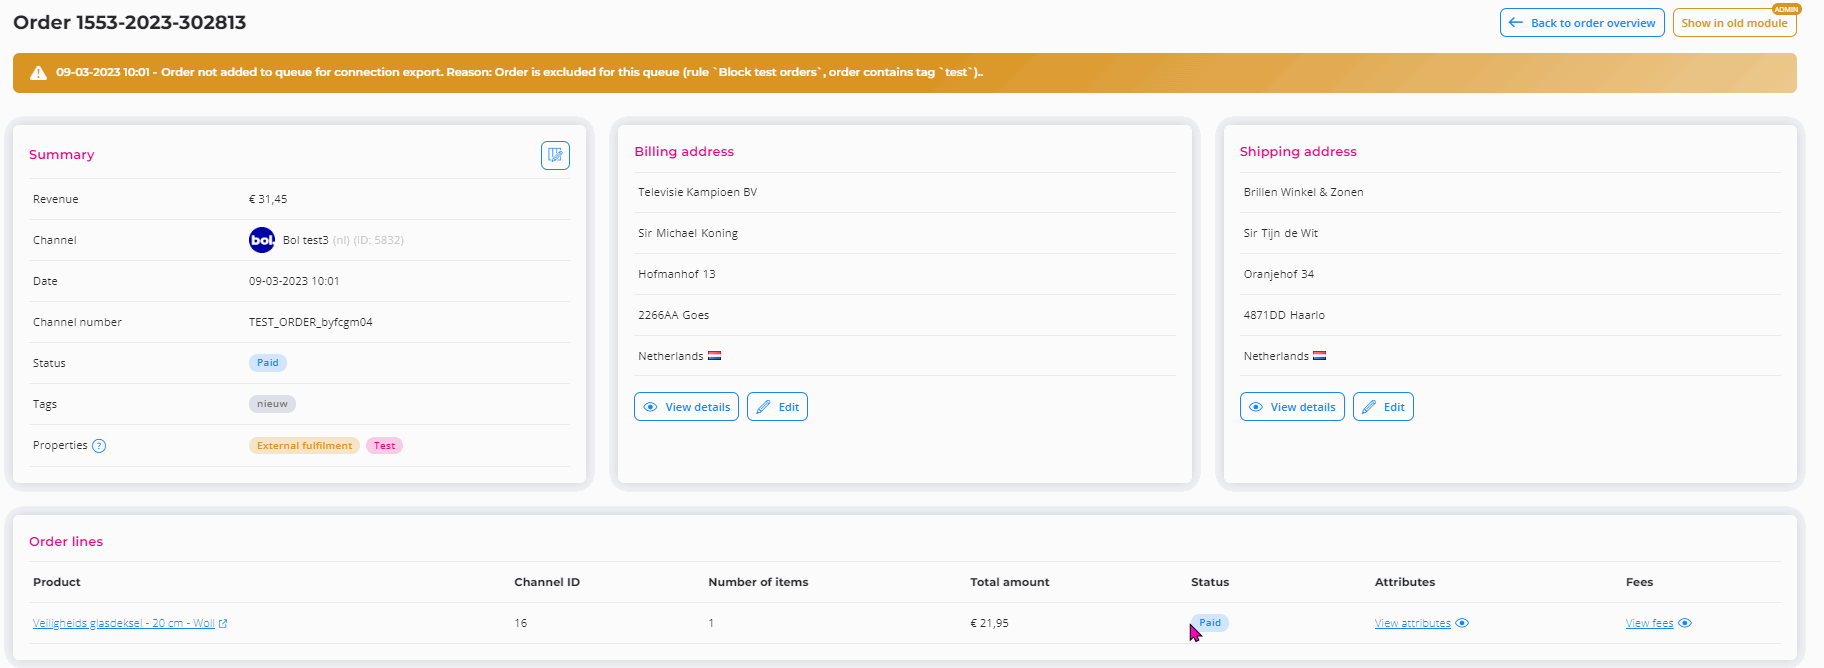This screenshot has height=668, width=1824.
Task: Select channel number TEST_ORDER_byfcgm04
Action: point(311,322)
